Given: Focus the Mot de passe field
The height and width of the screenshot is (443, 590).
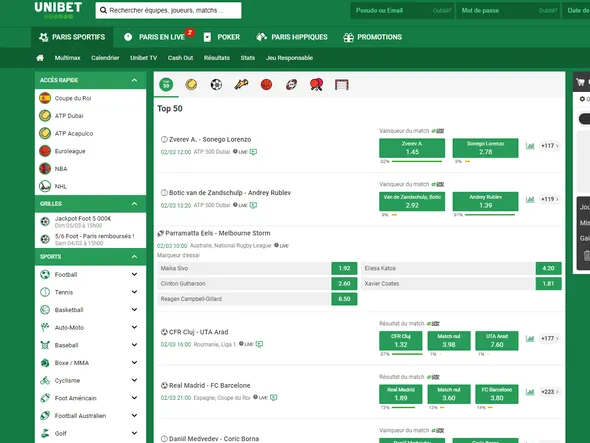Looking at the screenshot, I should pos(509,11).
